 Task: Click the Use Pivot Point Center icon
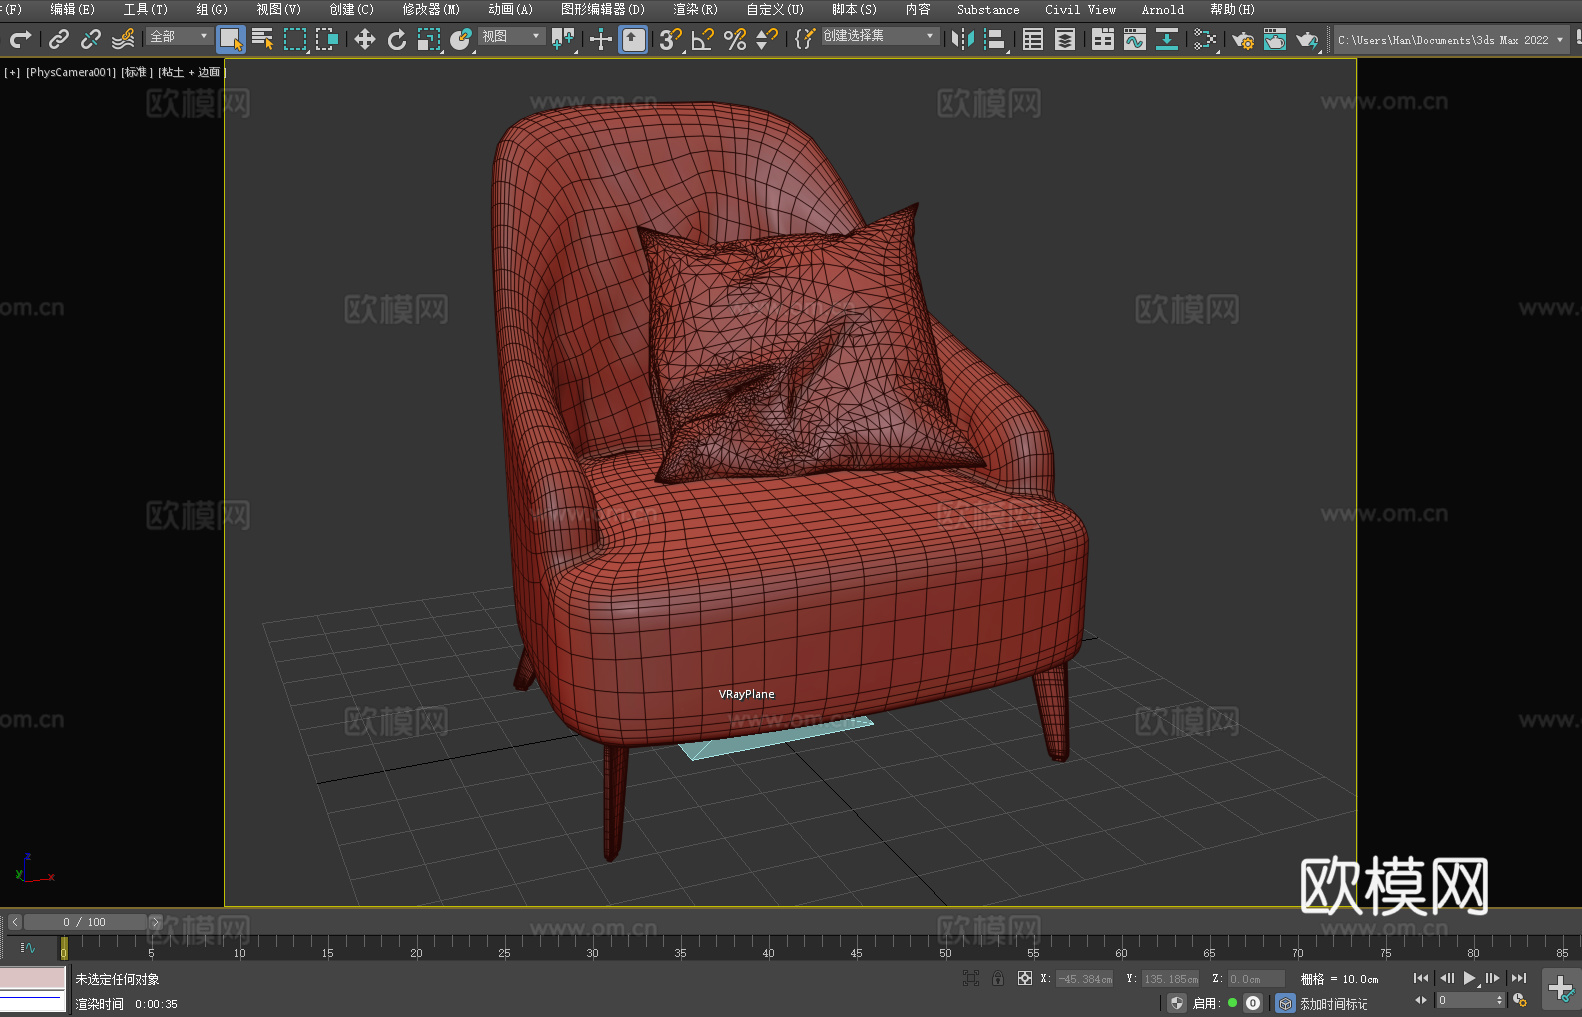click(563, 39)
